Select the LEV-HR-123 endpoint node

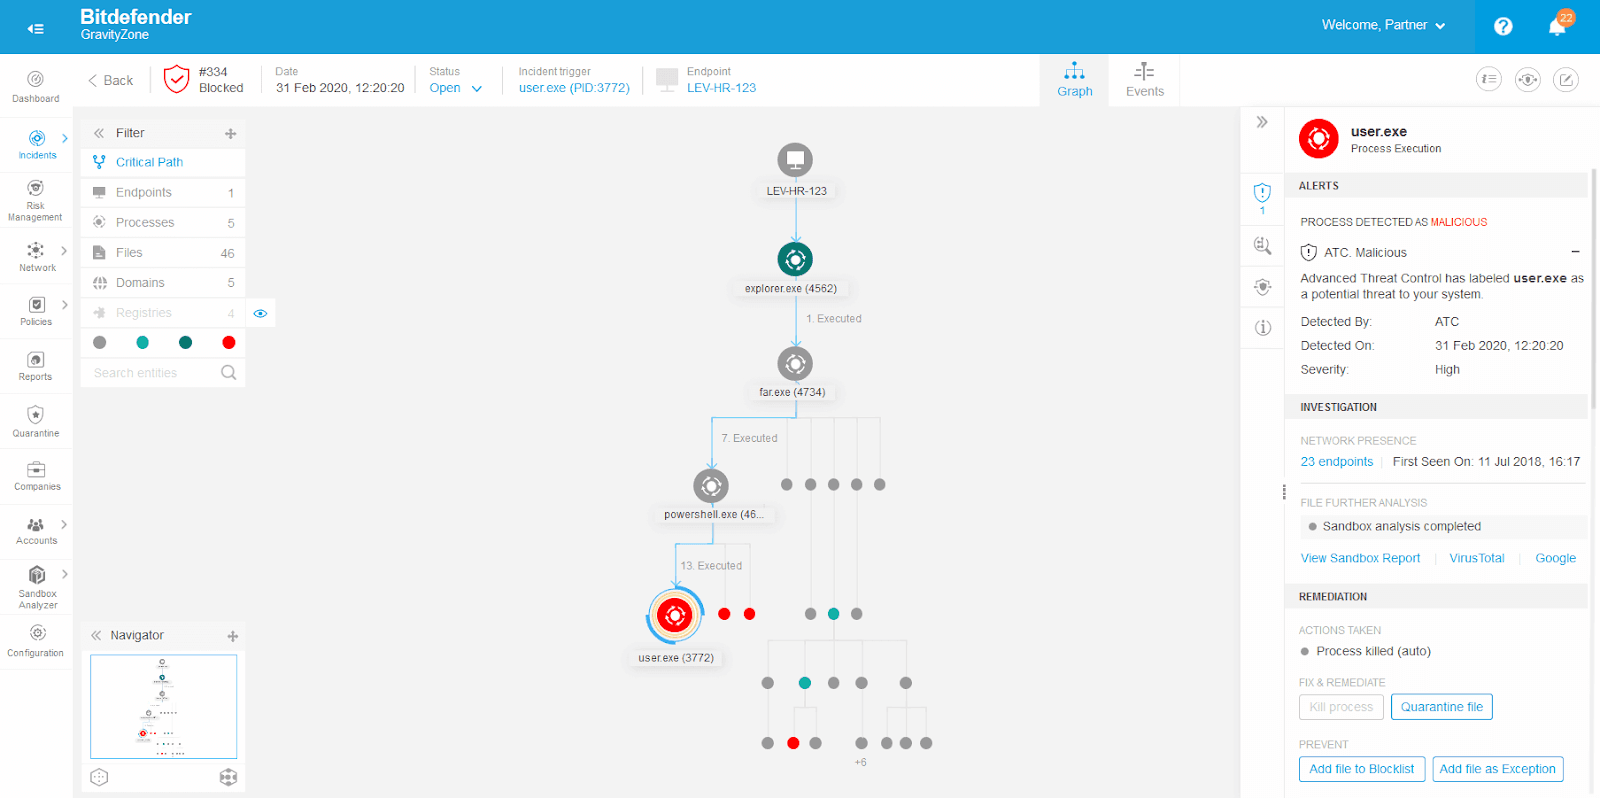(795, 160)
